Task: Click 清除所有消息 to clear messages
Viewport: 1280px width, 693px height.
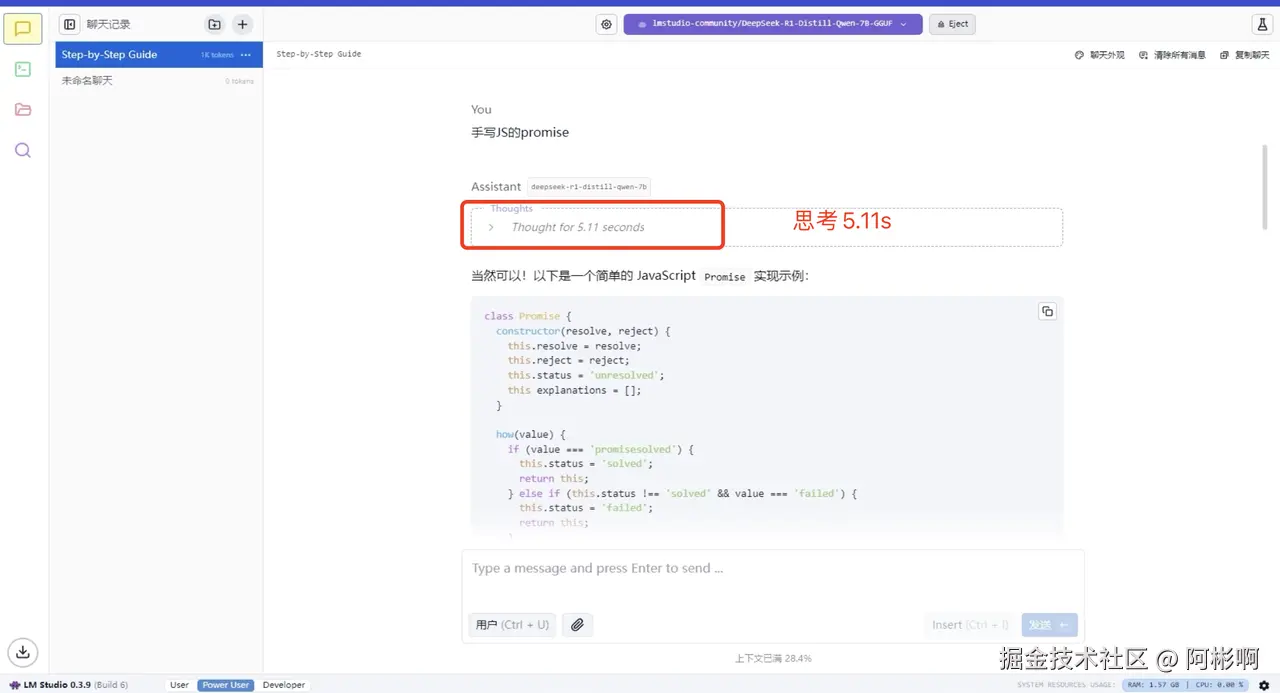Action: [1172, 55]
